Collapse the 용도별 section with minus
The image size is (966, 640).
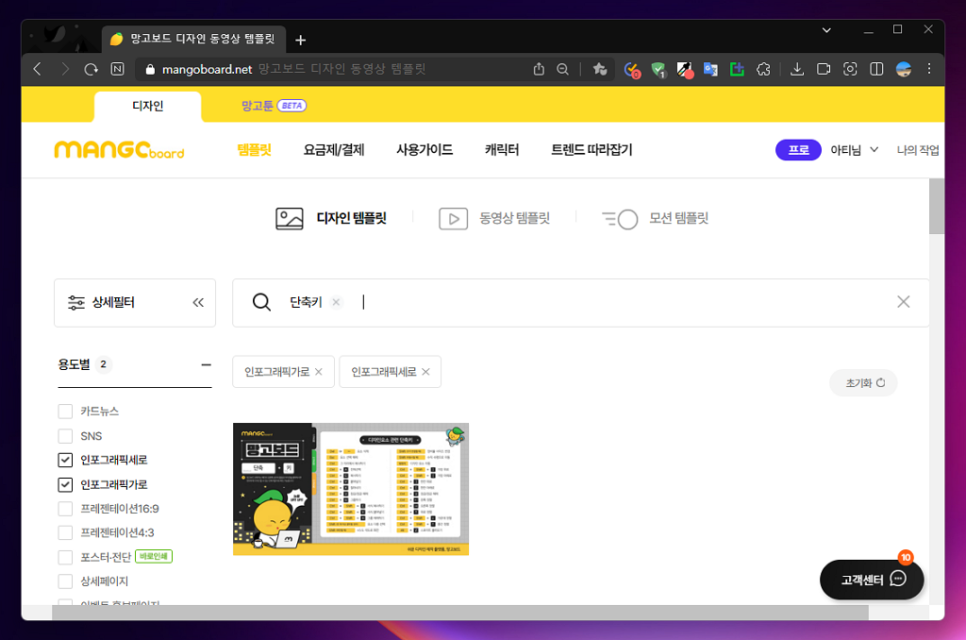(x=206, y=365)
